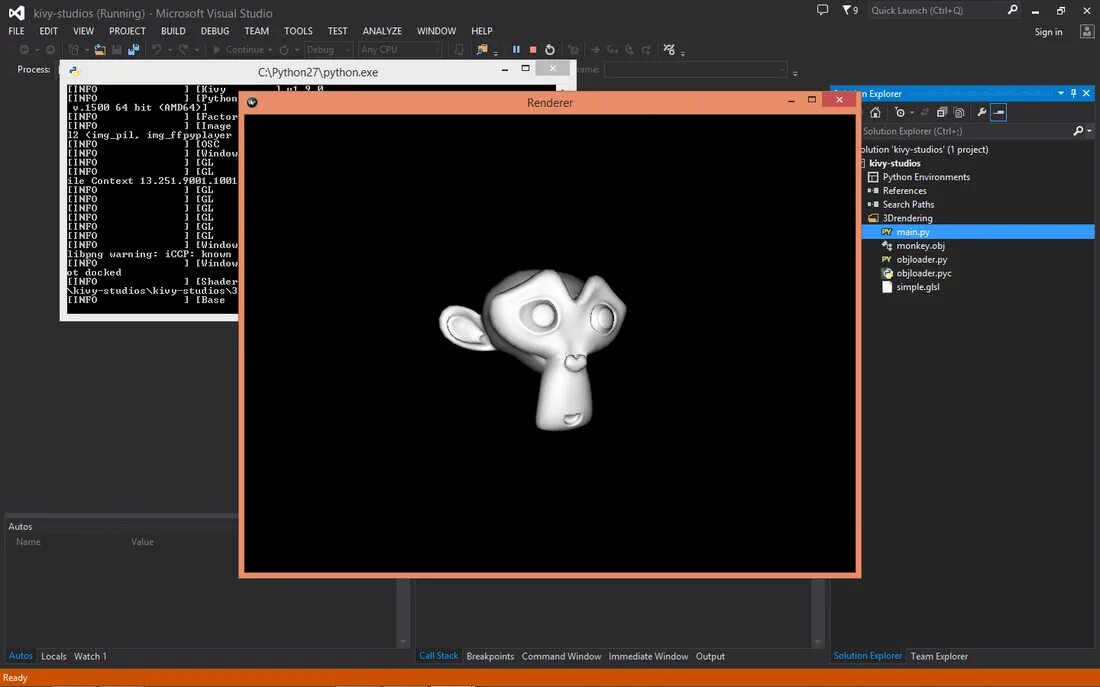Click the account avatar icon
The height and width of the screenshot is (687, 1100).
click(1087, 32)
